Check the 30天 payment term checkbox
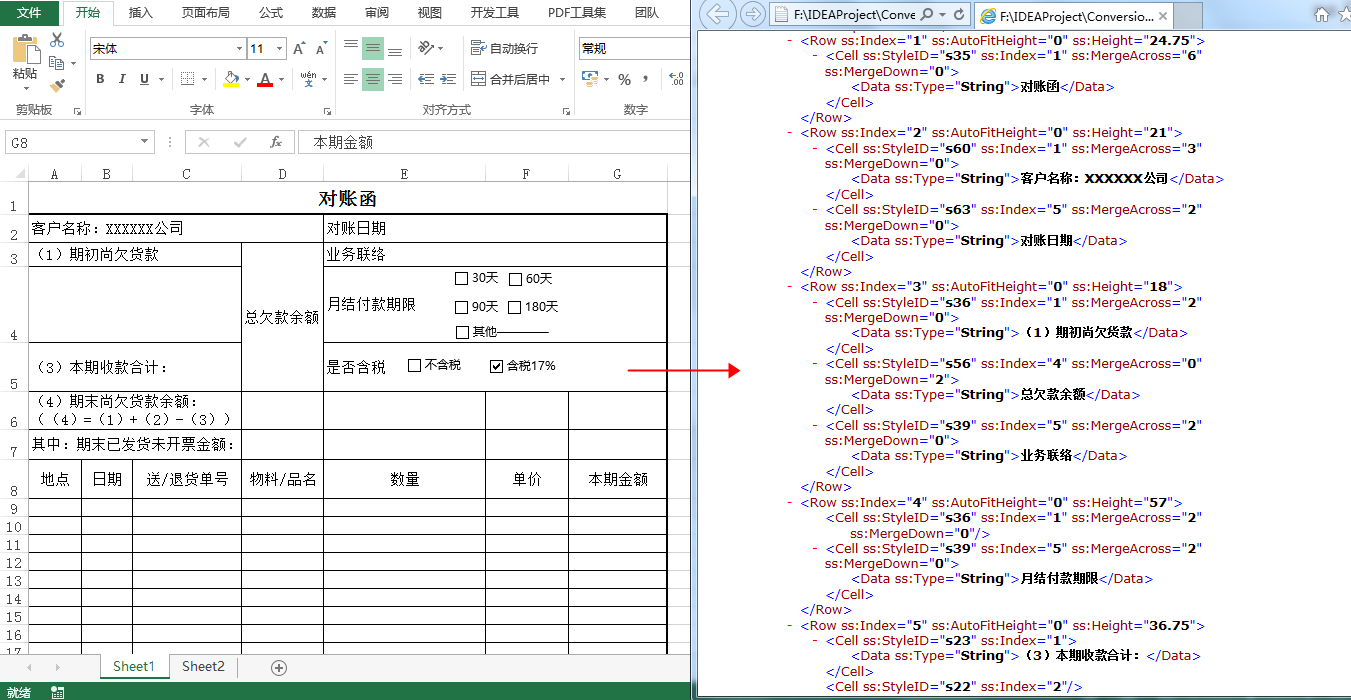The width and height of the screenshot is (1351, 700). 461,278
